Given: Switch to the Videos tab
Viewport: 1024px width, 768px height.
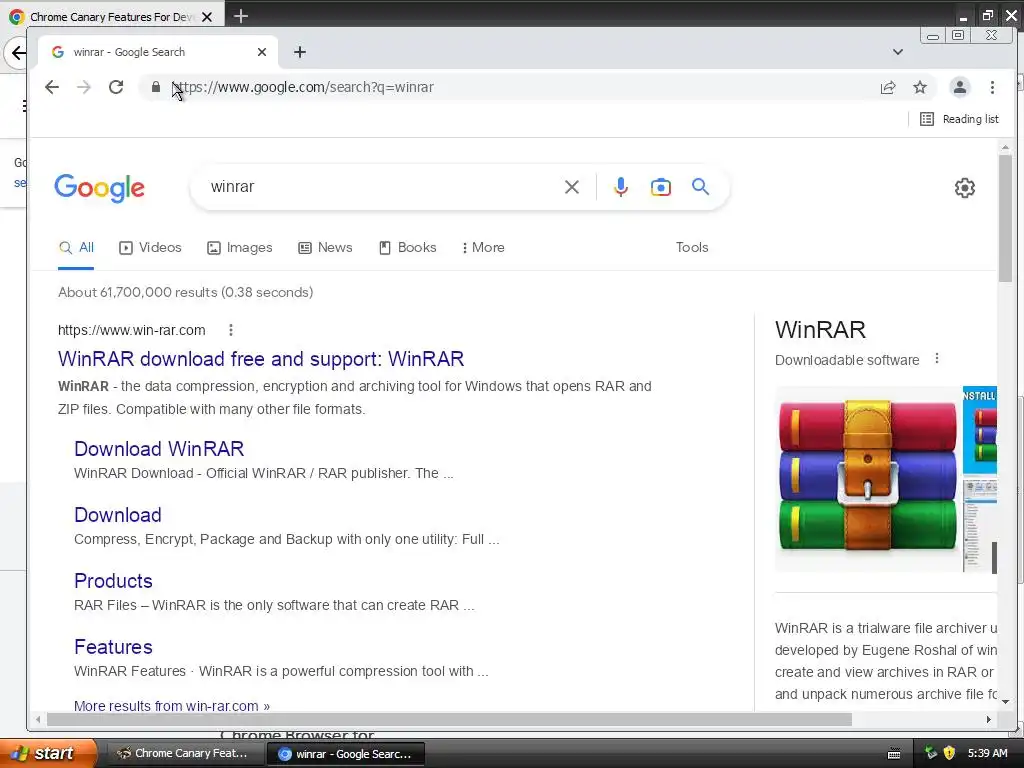Looking at the screenshot, I should coord(150,248).
